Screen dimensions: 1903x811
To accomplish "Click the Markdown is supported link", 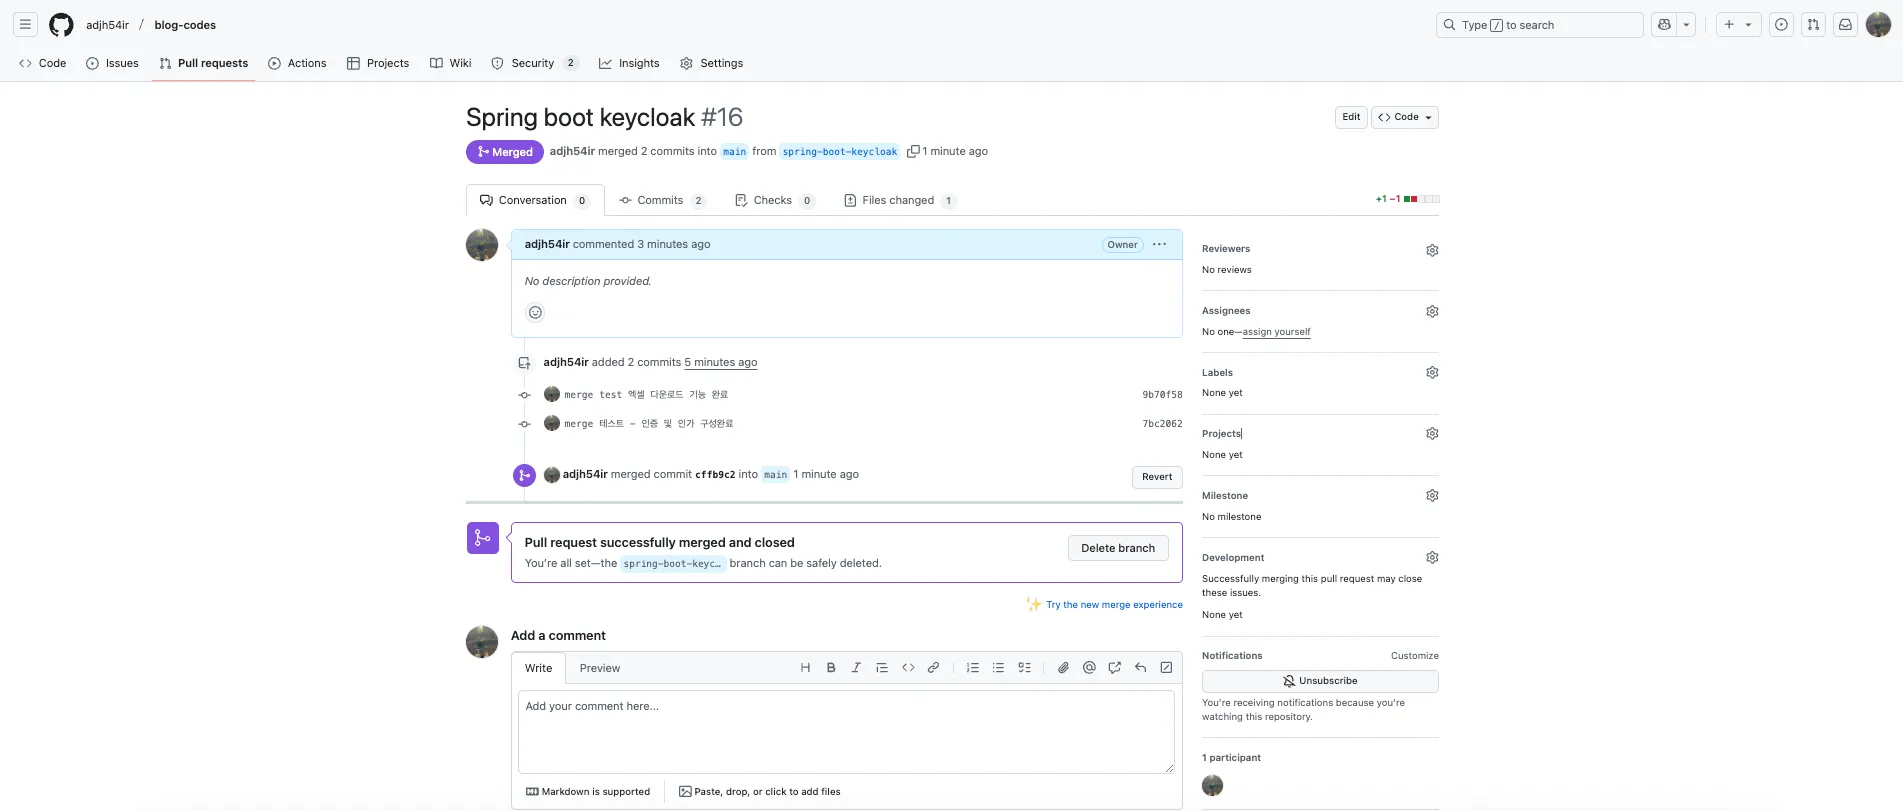I will pyautogui.click(x=588, y=792).
